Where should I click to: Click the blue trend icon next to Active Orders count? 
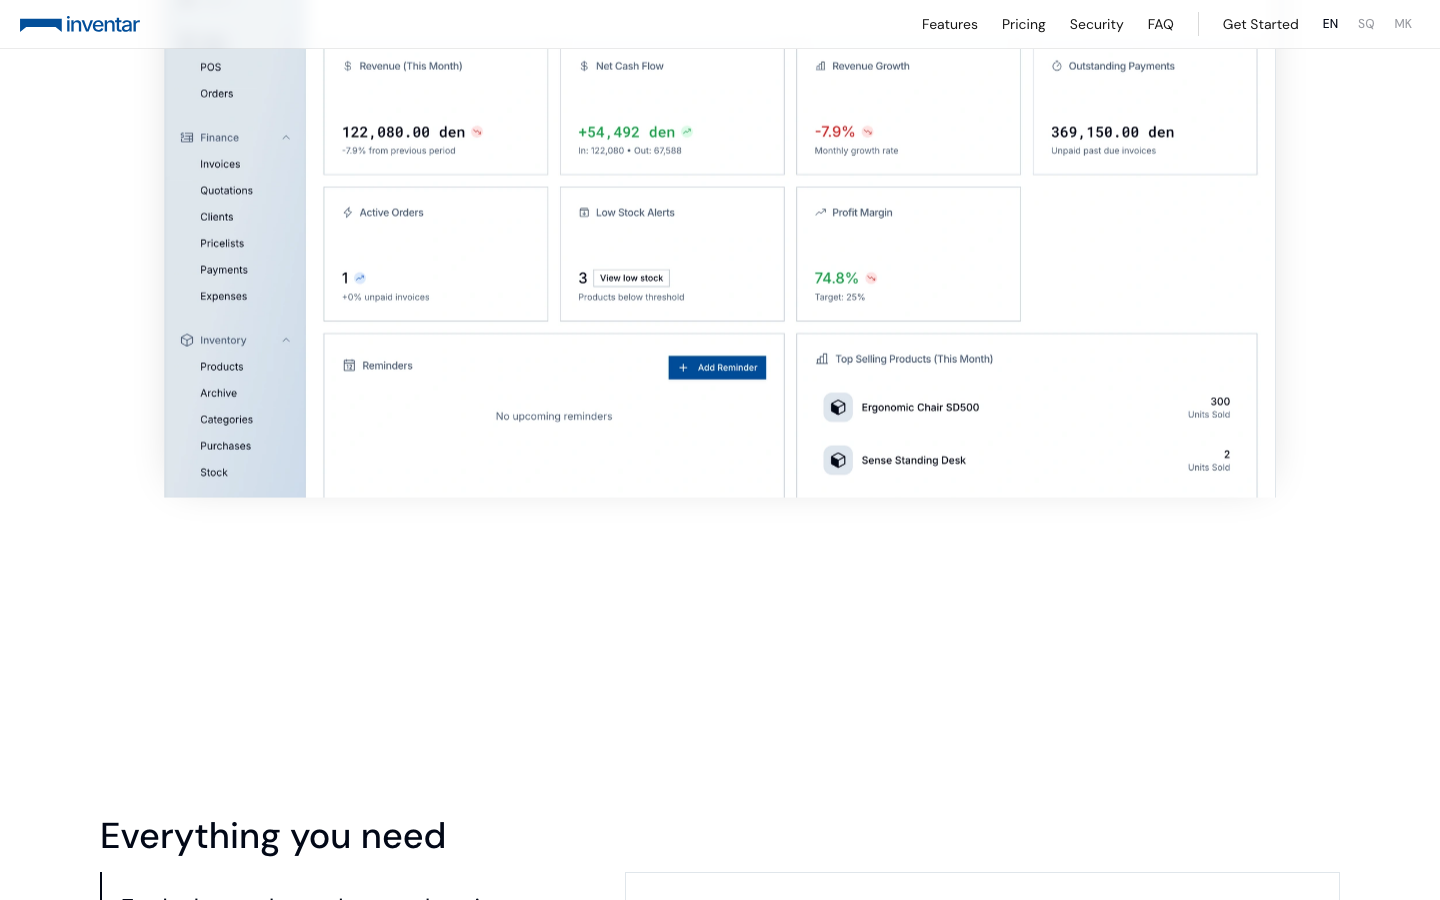(360, 278)
